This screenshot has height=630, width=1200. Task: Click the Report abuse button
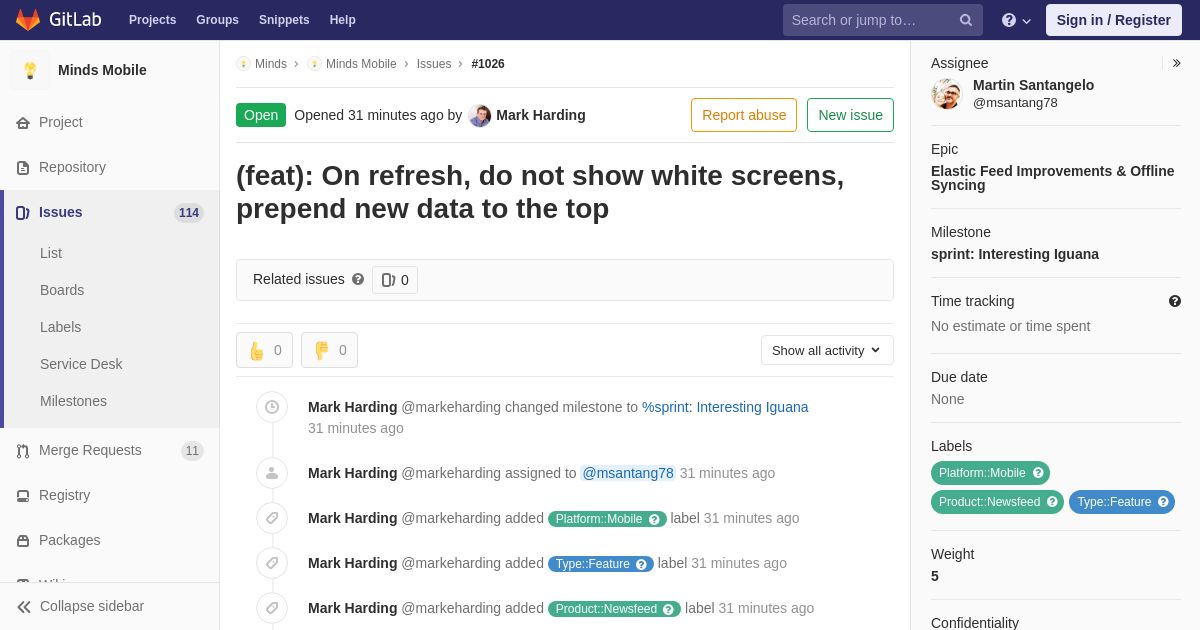coord(744,115)
